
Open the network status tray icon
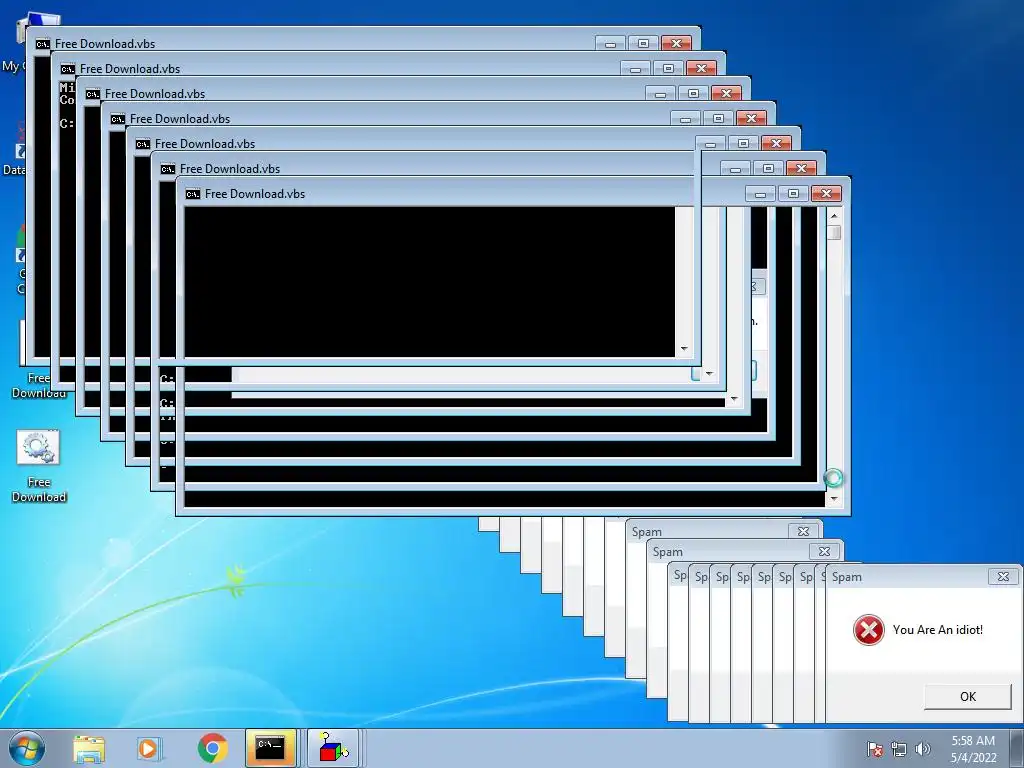[x=899, y=749]
